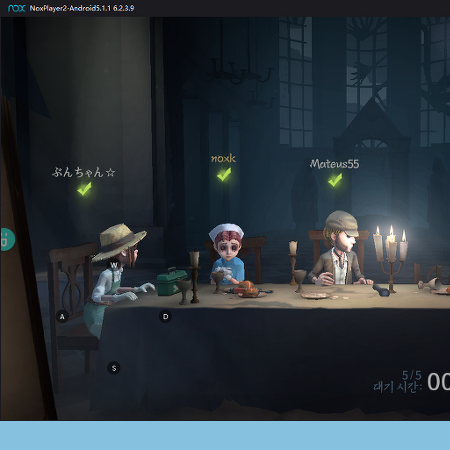Click the flashlight on the table
The height and width of the screenshot is (450, 450).
click(381, 290)
